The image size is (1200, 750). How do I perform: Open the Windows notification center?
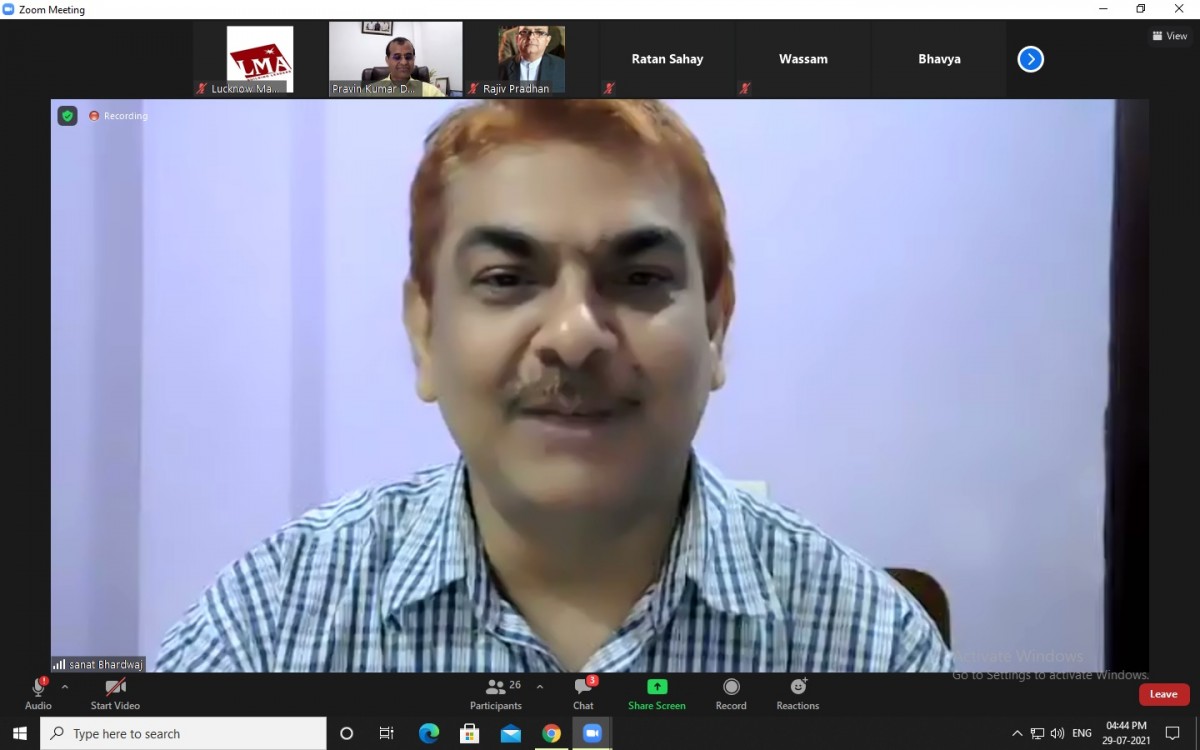1173,733
